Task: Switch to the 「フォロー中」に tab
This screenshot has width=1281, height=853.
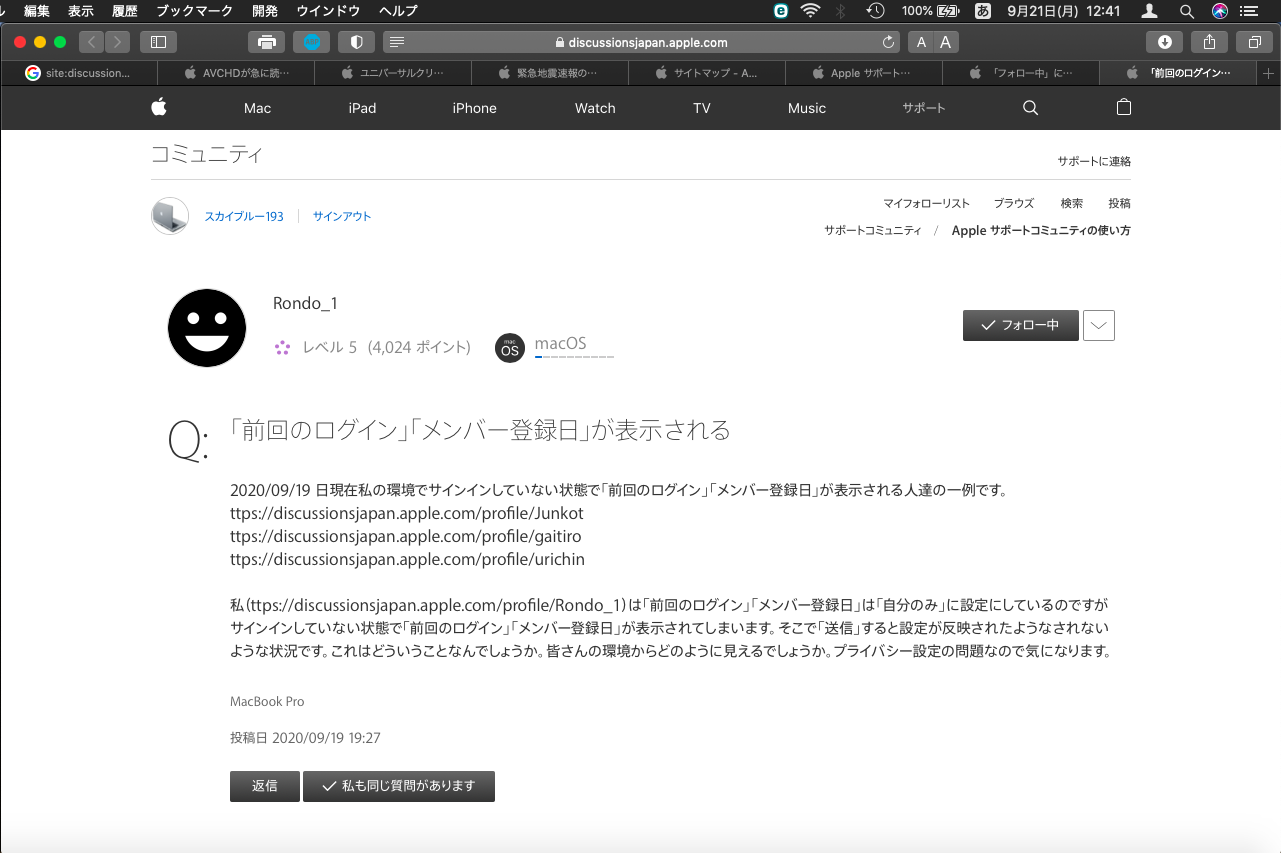Action: [x=1021, y=73]
